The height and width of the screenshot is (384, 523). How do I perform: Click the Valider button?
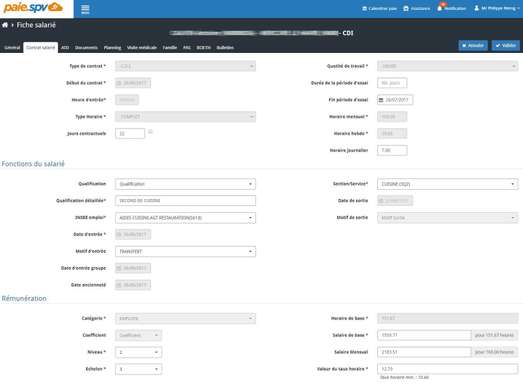(x=506, y=45)
